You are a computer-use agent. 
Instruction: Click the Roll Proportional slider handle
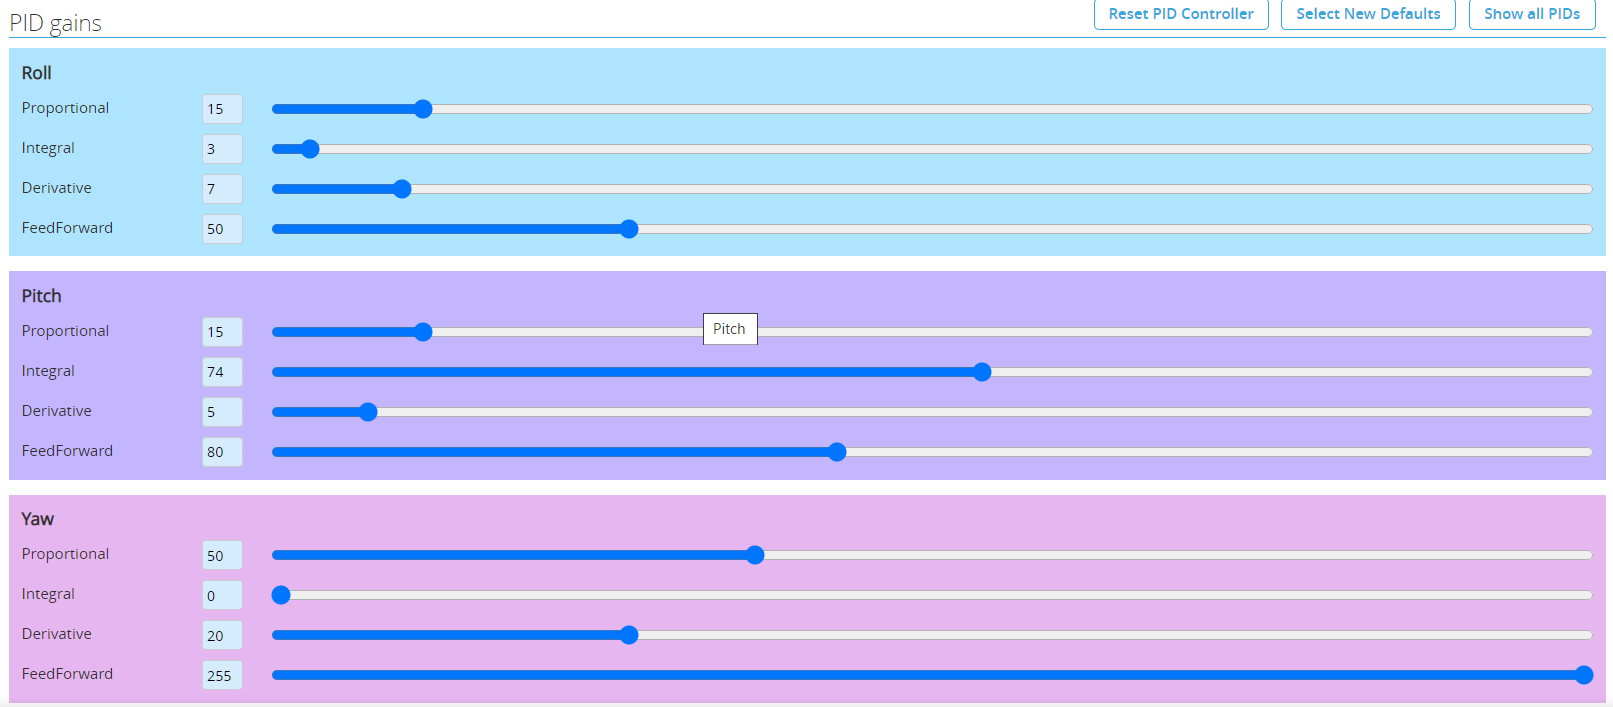423,109
